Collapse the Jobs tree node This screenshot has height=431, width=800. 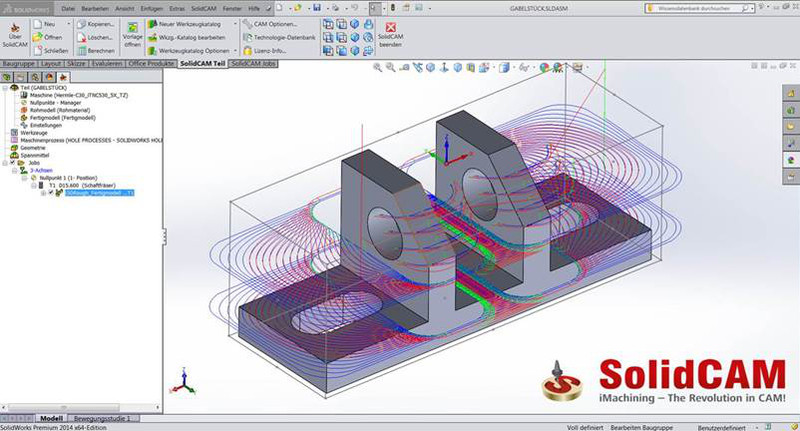[x=5, y=163]
